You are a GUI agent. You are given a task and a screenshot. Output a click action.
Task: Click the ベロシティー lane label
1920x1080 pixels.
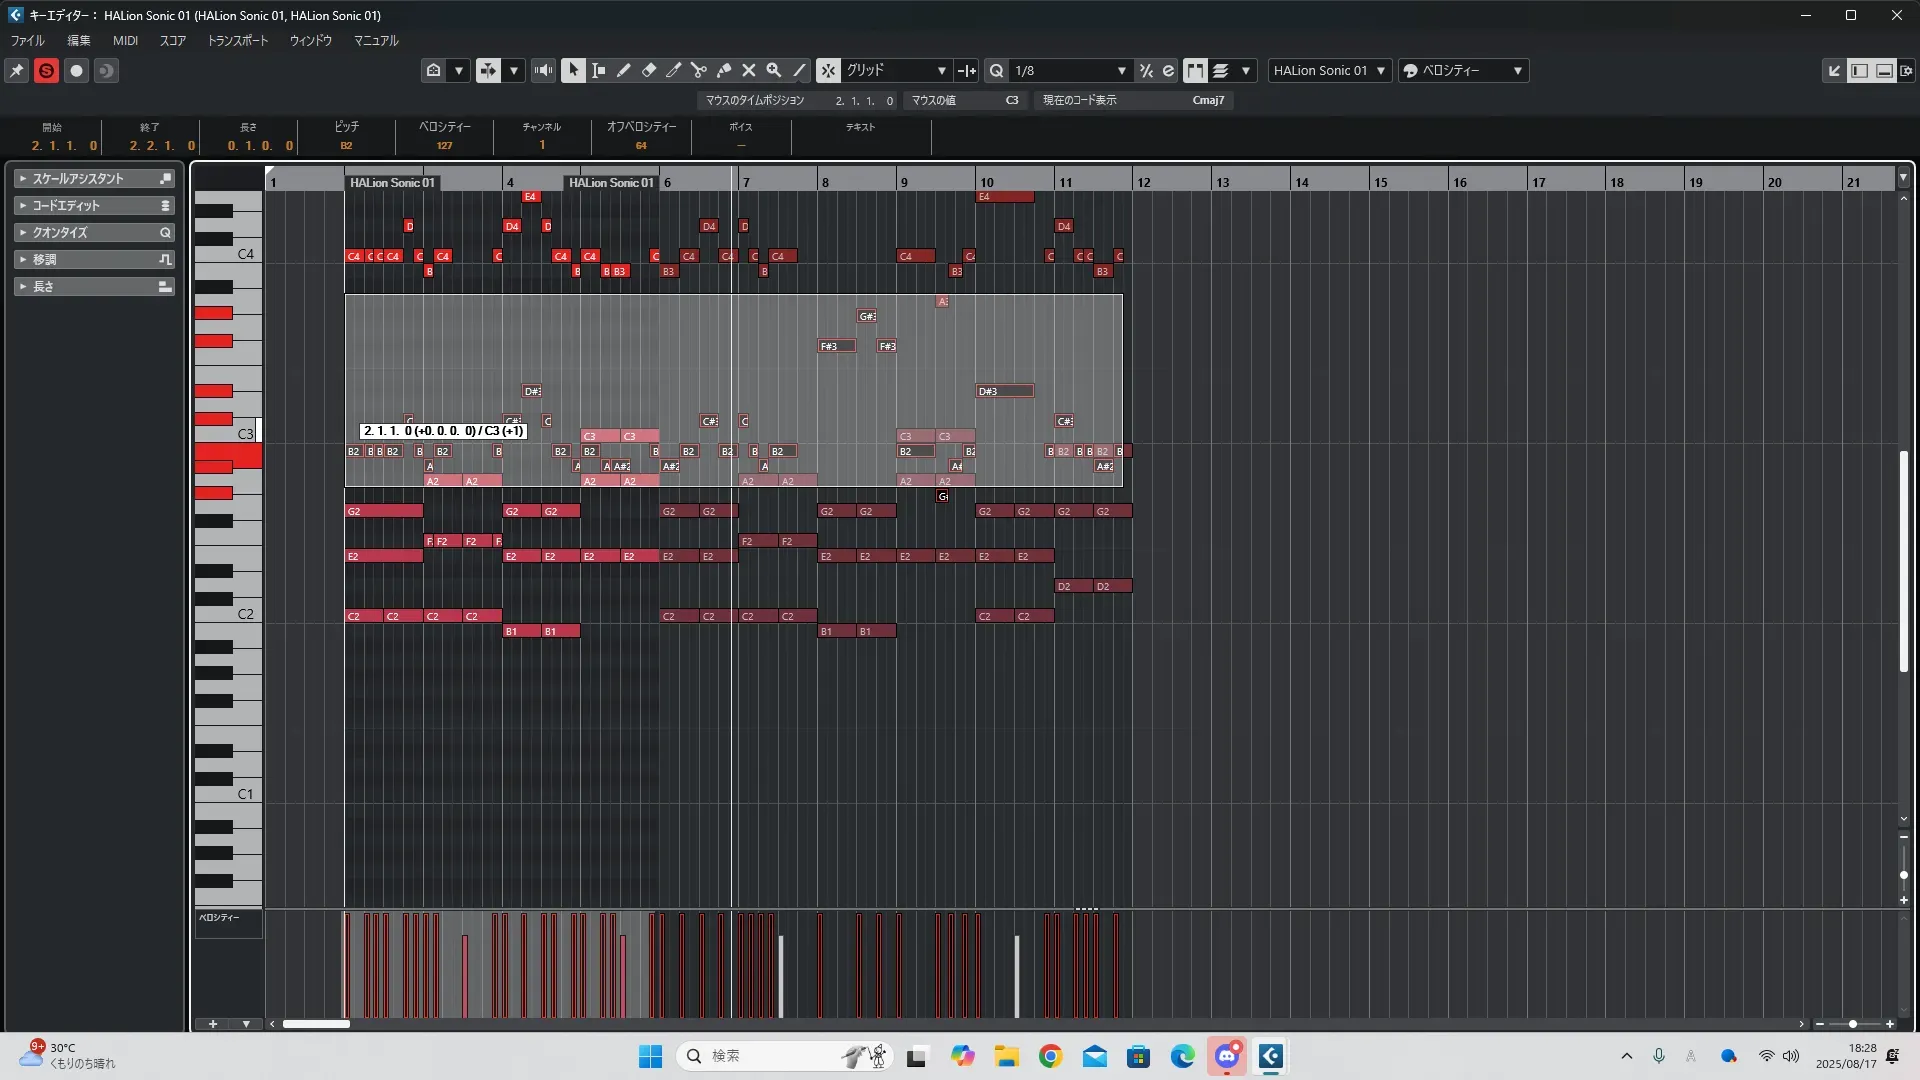tap(219, 917)
